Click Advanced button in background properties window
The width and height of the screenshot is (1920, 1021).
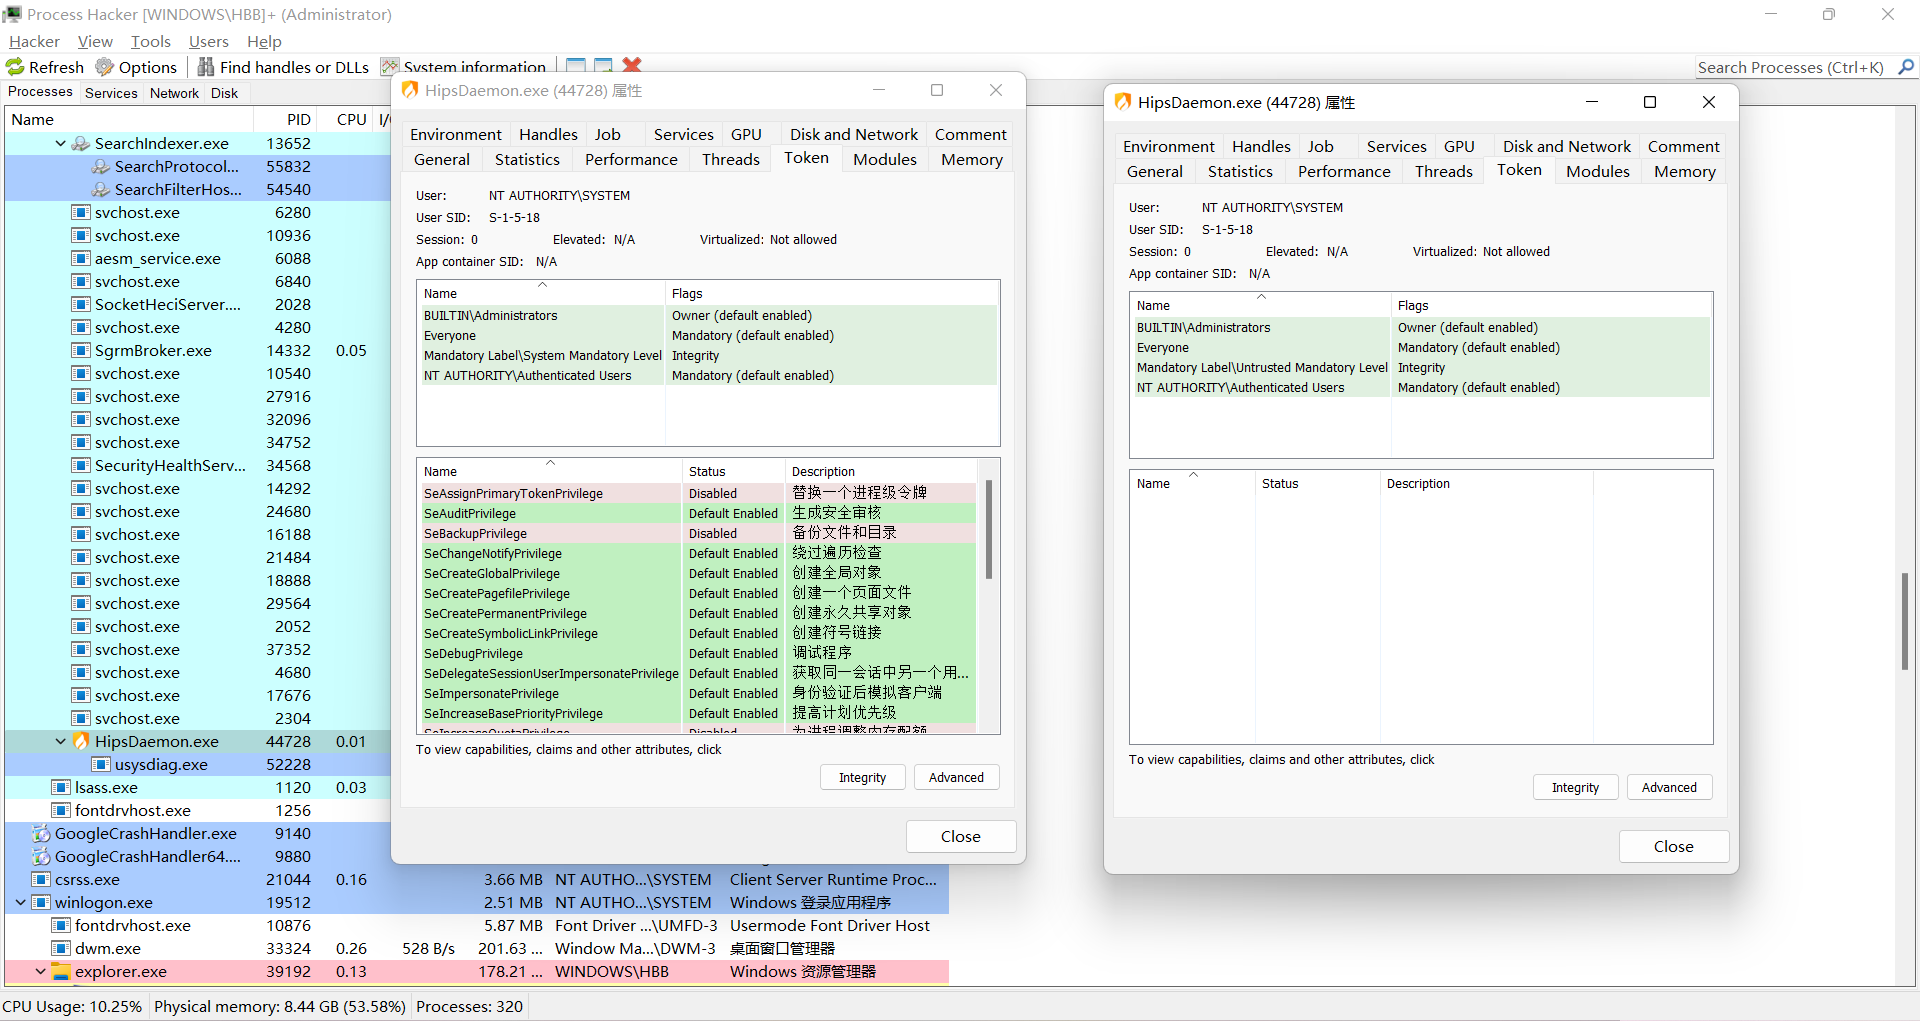[956, 778]
